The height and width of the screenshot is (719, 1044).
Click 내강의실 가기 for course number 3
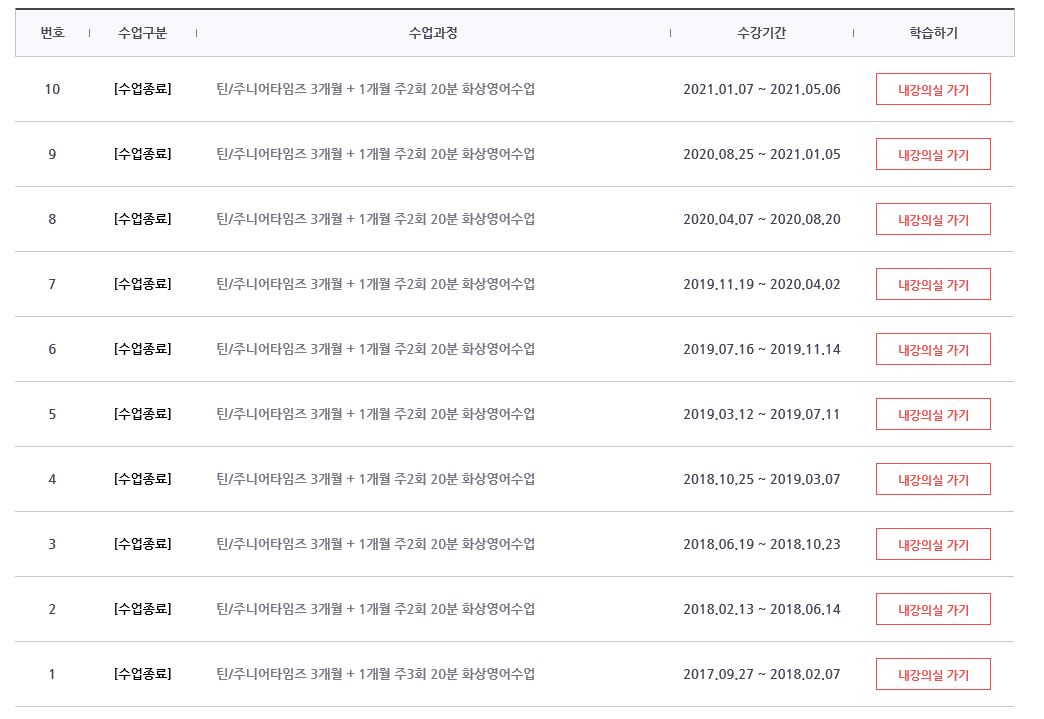pyautogui.click(x=933, y=544)
